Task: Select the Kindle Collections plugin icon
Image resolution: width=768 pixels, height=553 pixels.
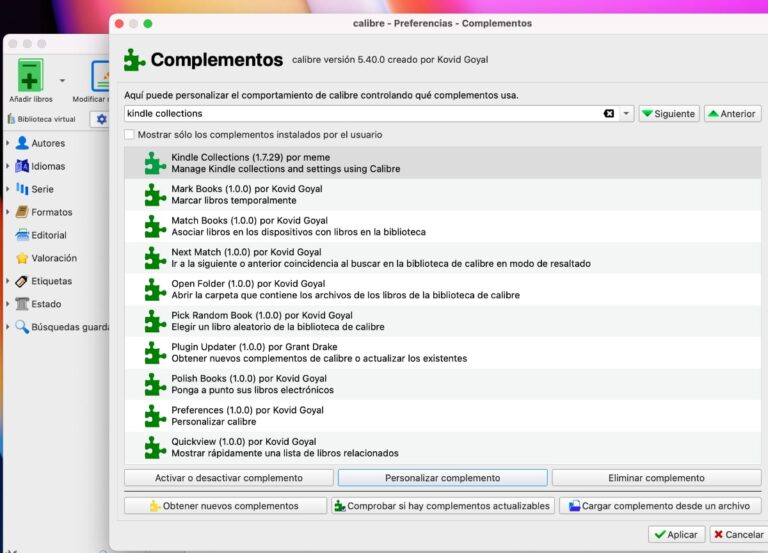Action: [155, 163]
